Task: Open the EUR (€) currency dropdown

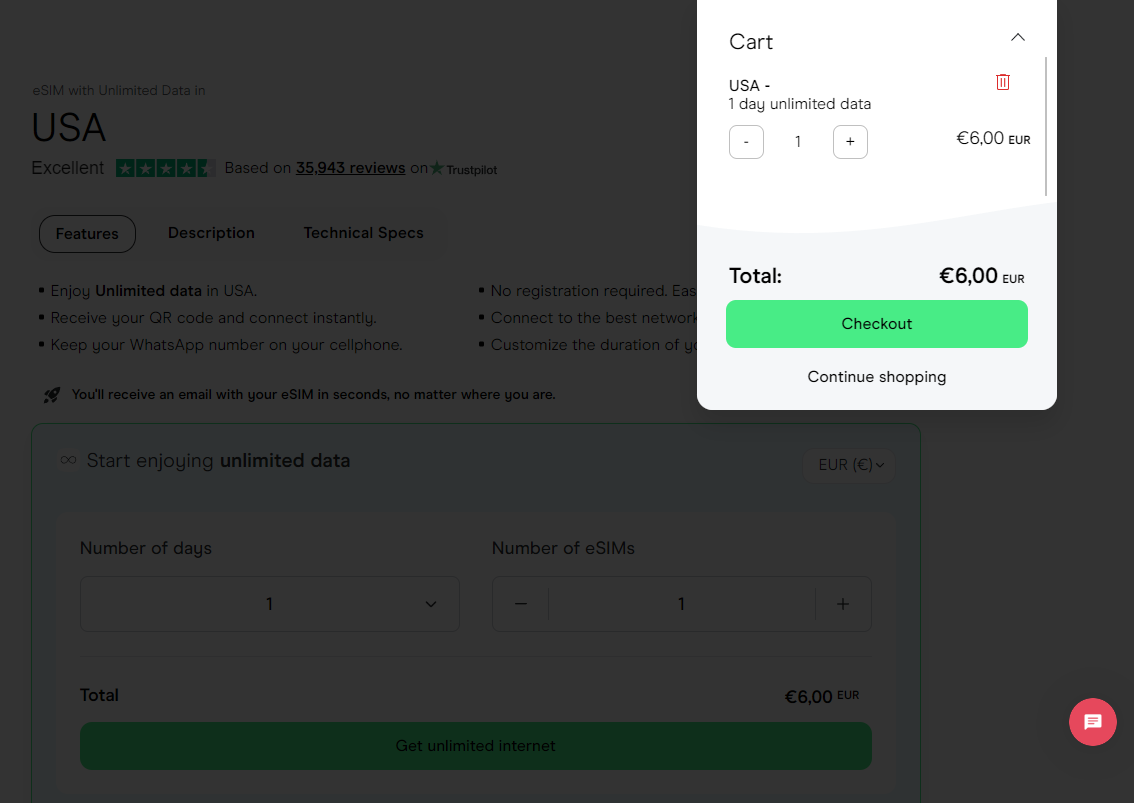Action: (x=851, y=465)
